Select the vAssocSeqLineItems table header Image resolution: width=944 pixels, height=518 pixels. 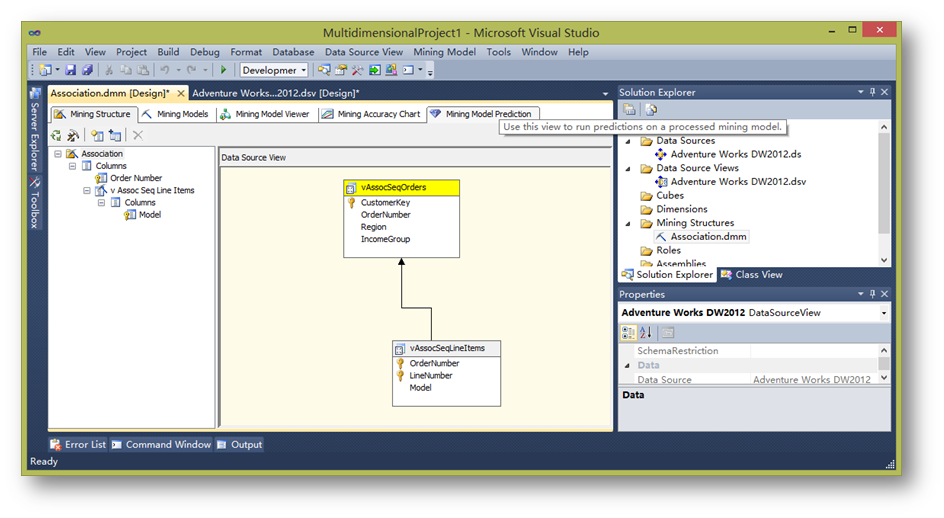click(446, 348)
